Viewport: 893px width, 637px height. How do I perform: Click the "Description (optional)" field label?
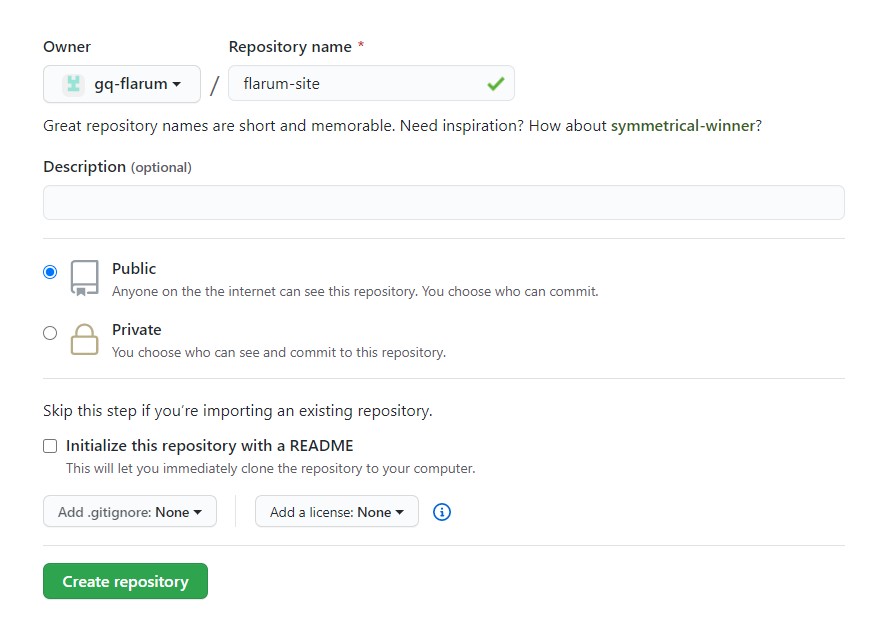(x=117, y=167)
